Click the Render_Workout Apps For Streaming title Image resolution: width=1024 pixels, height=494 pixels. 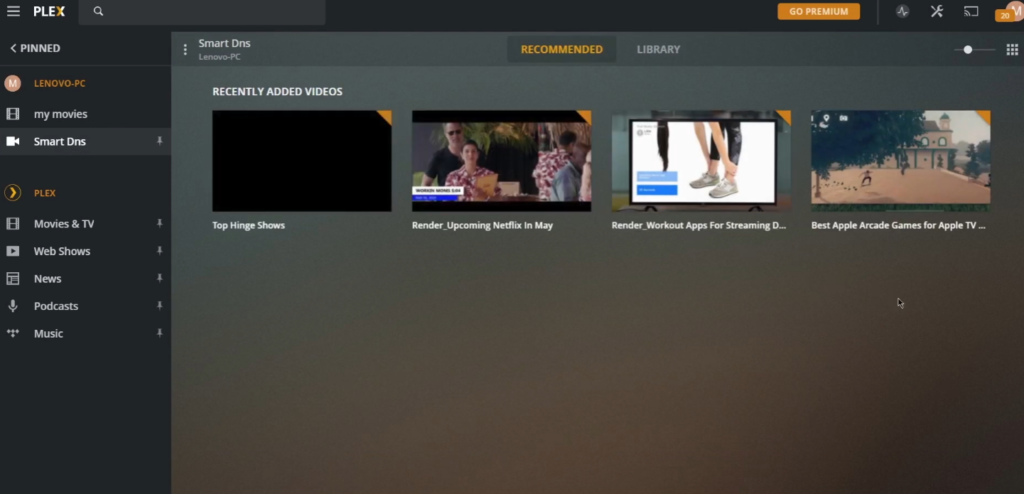(699, 225)
